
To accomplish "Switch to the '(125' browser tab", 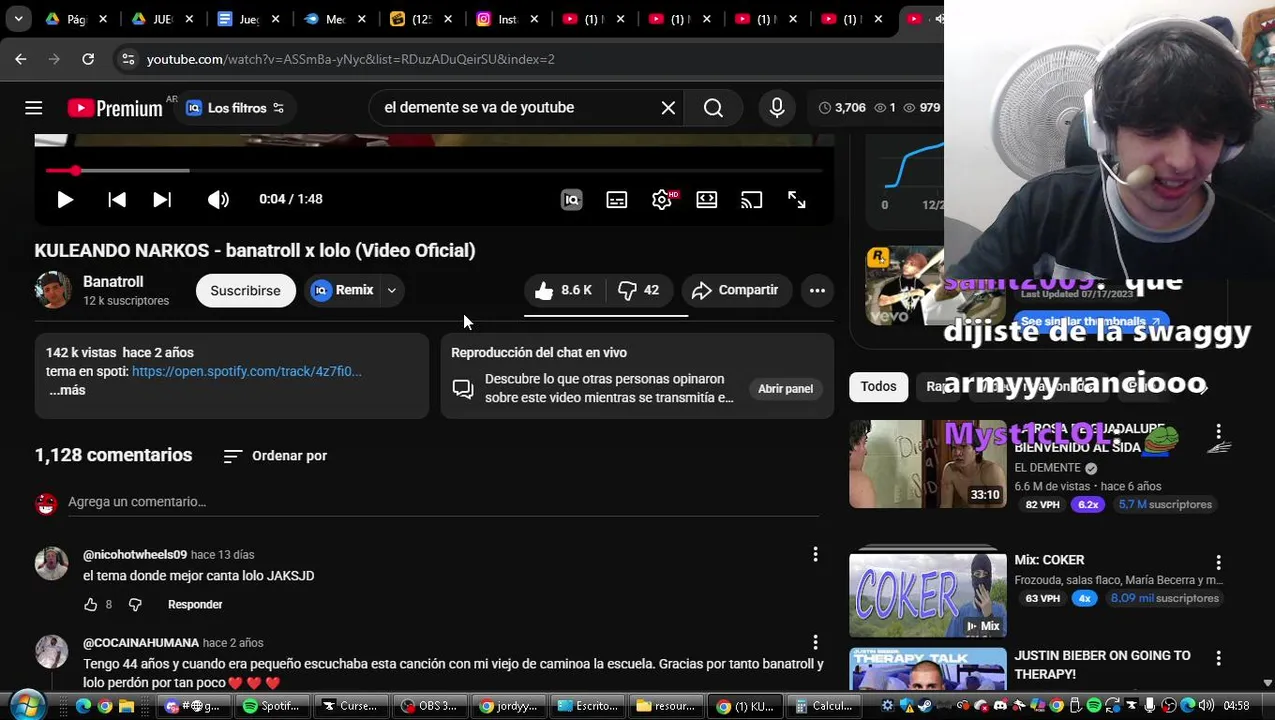I will (422, 19).
